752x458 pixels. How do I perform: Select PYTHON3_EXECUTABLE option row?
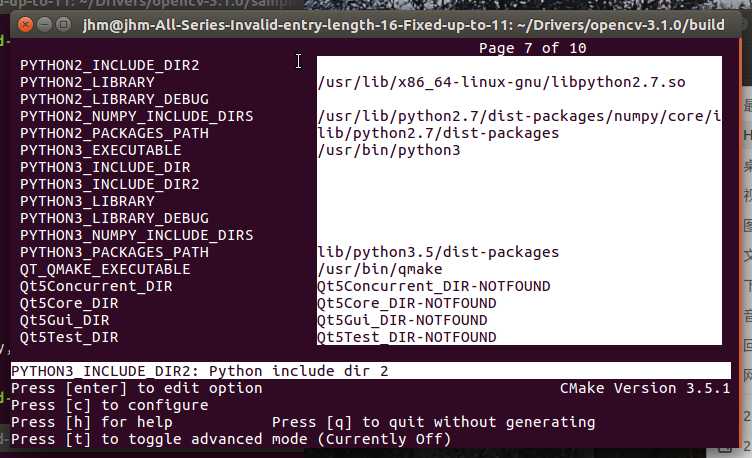101,150
